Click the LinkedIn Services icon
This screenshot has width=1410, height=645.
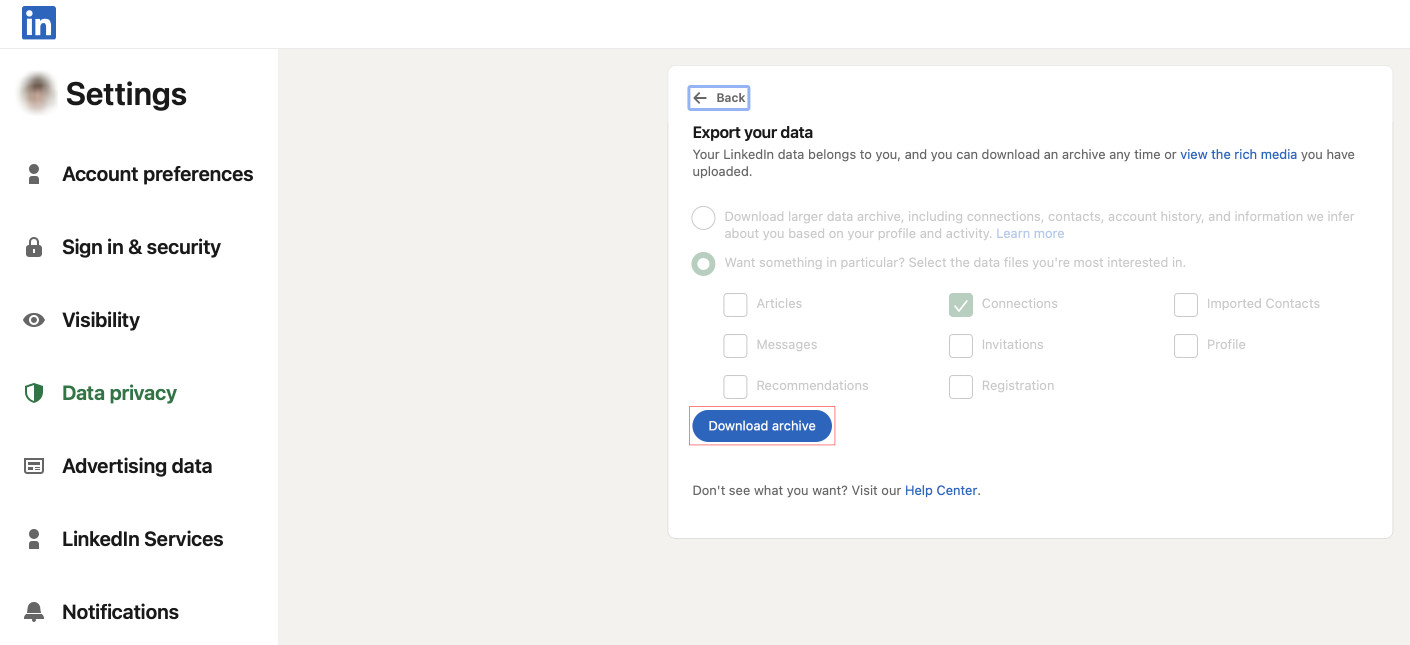[34, 538]
